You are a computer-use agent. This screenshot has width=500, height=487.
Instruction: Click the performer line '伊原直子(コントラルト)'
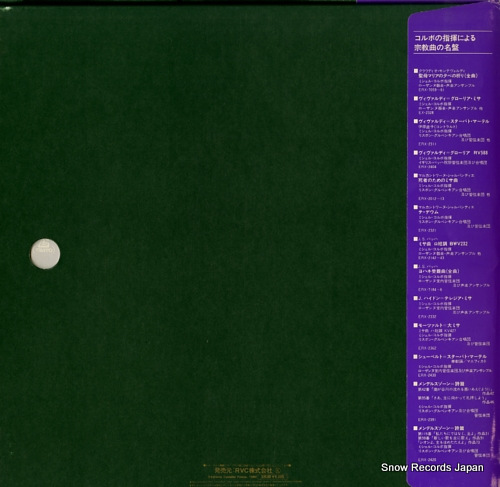438,127
